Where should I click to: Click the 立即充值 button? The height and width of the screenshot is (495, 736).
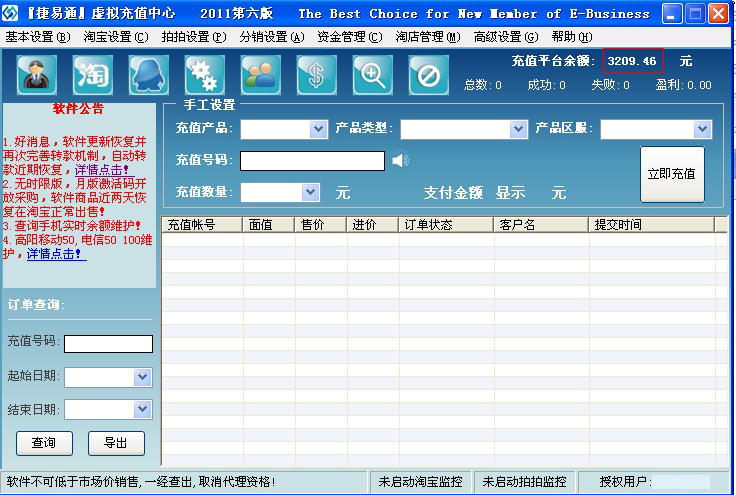point(672,174)
